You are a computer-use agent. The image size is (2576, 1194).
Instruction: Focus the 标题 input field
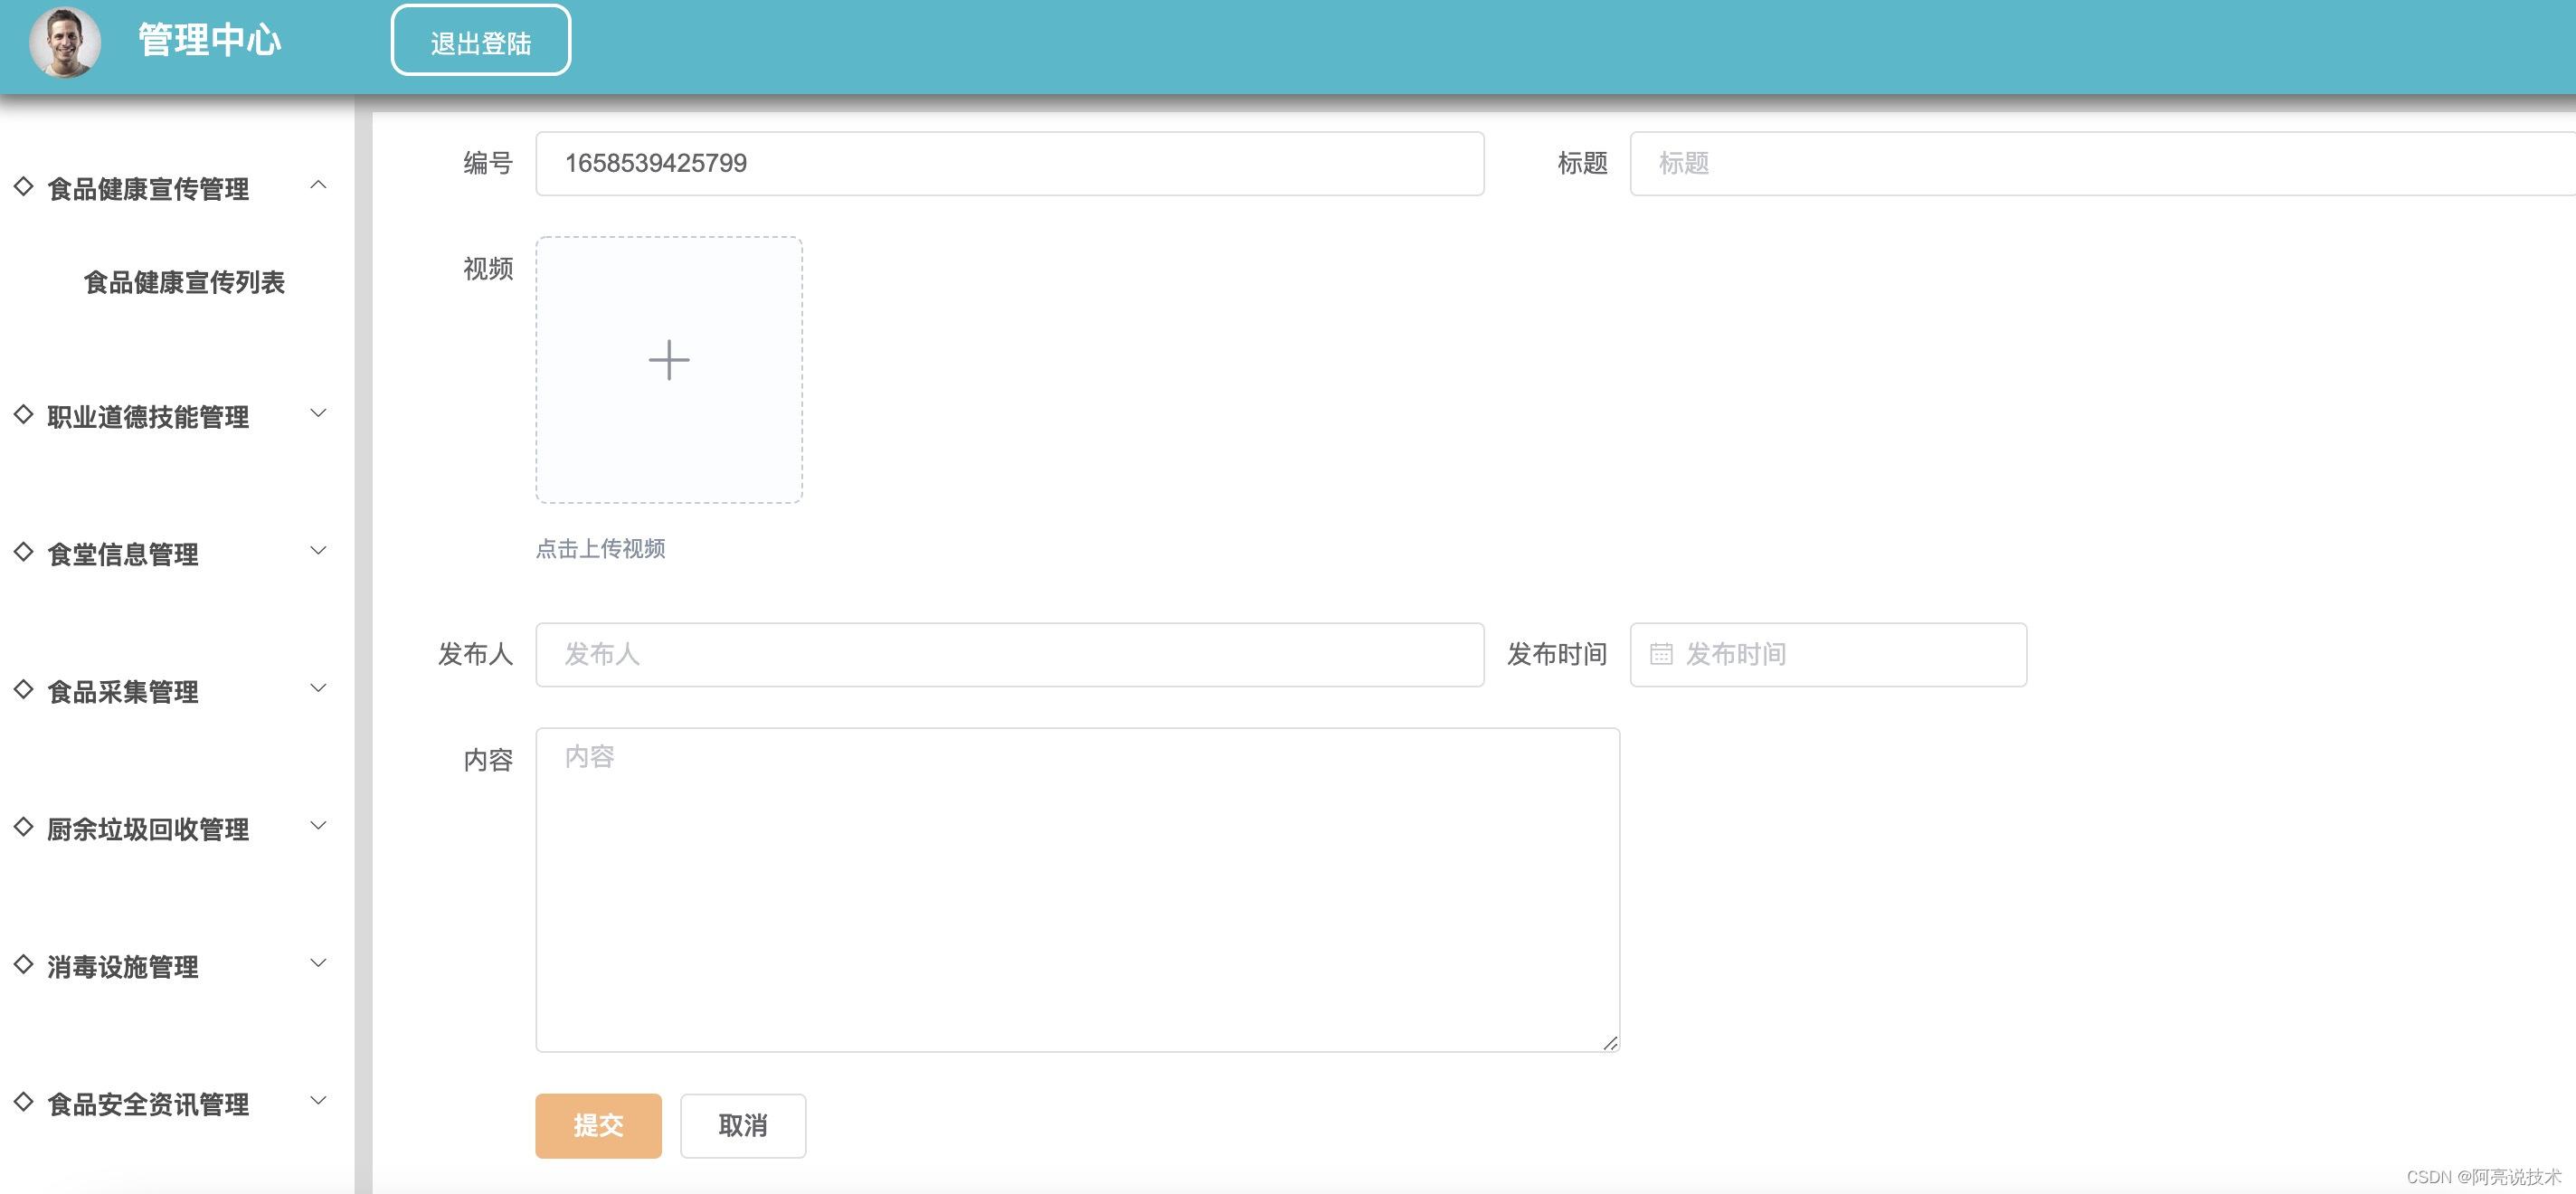coord(2100,163)
